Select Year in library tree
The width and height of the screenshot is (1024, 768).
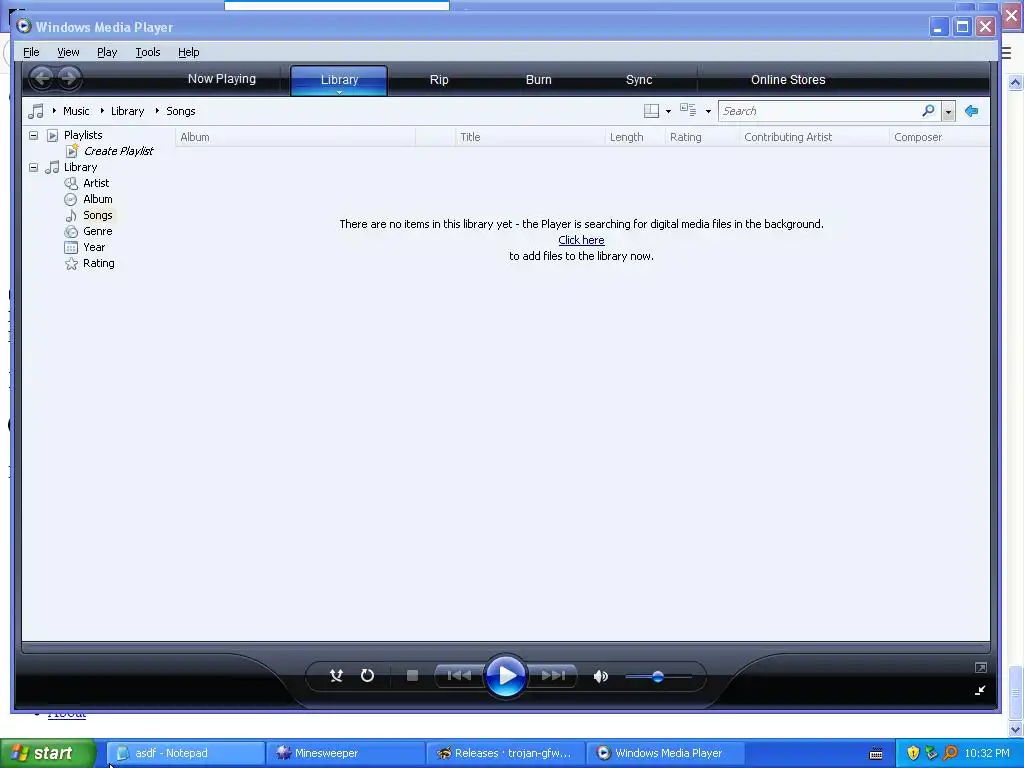(x=94, y=247)
